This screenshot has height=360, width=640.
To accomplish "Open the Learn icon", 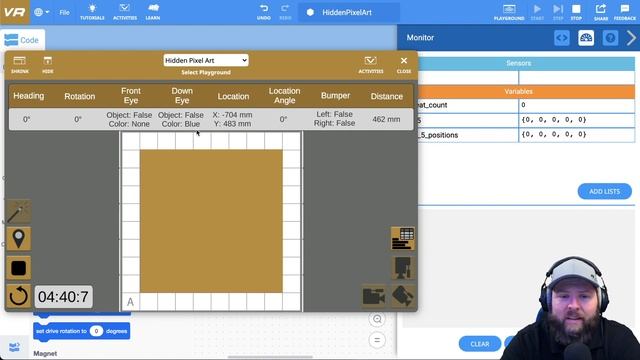I will 153,12.
